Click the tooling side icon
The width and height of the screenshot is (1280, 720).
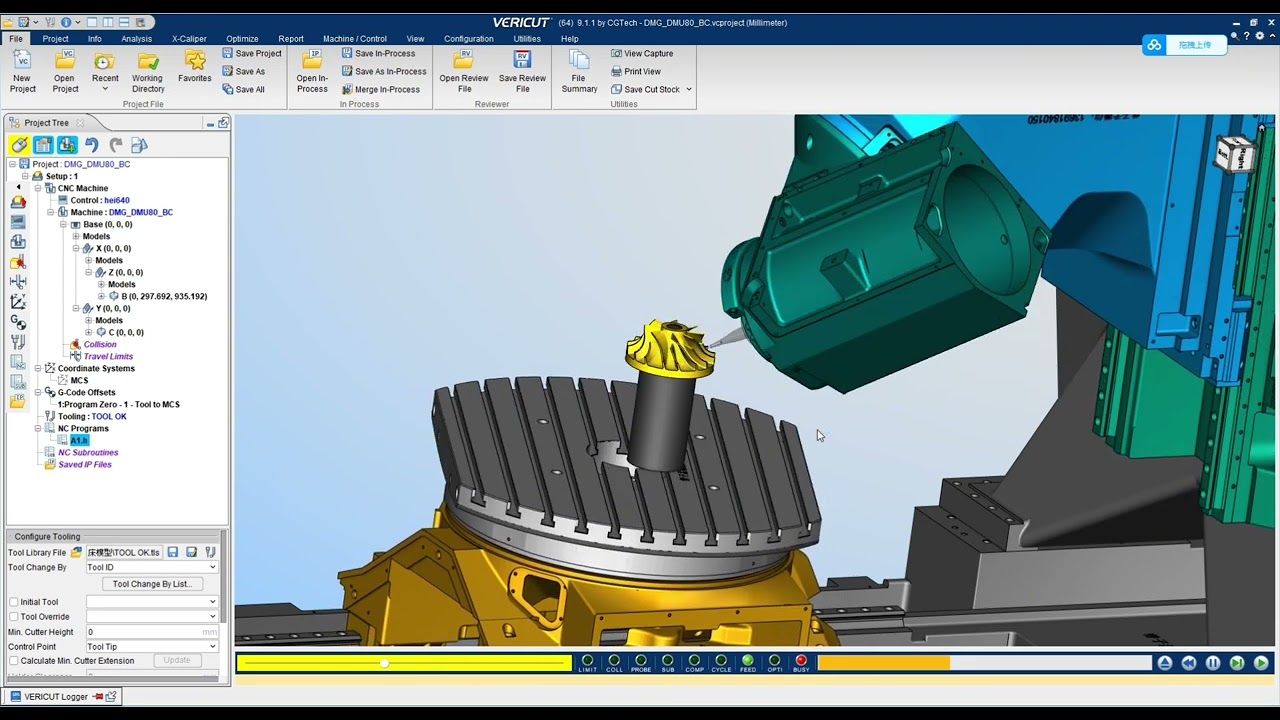(x=18, y=342)
